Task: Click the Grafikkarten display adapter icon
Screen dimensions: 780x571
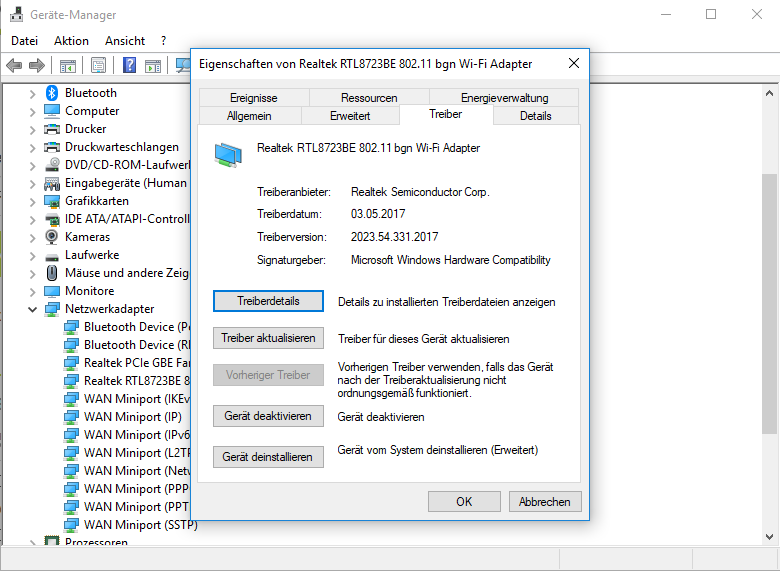Action: click(x=53, y=201)
